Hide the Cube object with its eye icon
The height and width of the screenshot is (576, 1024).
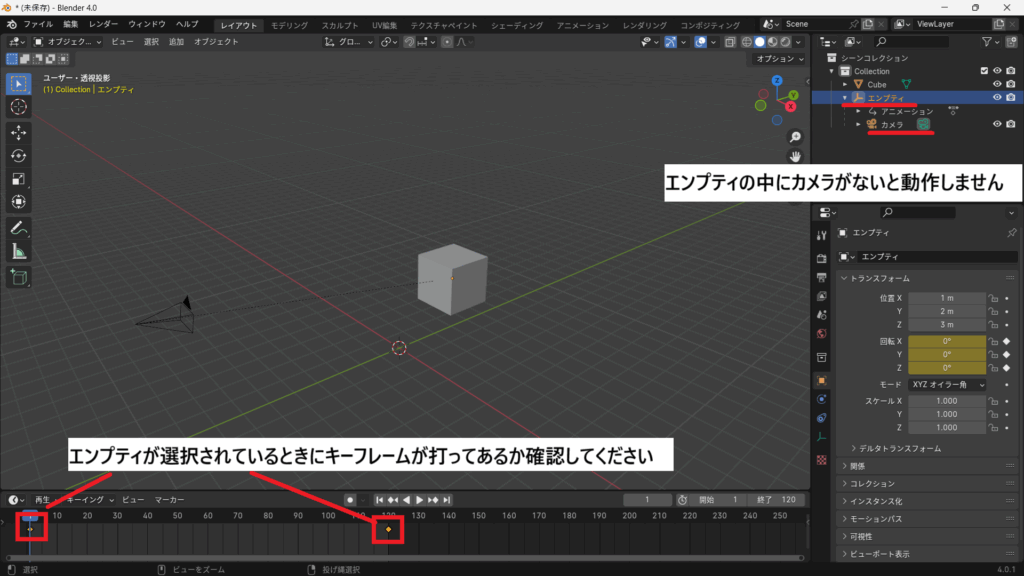pos(997,85)
